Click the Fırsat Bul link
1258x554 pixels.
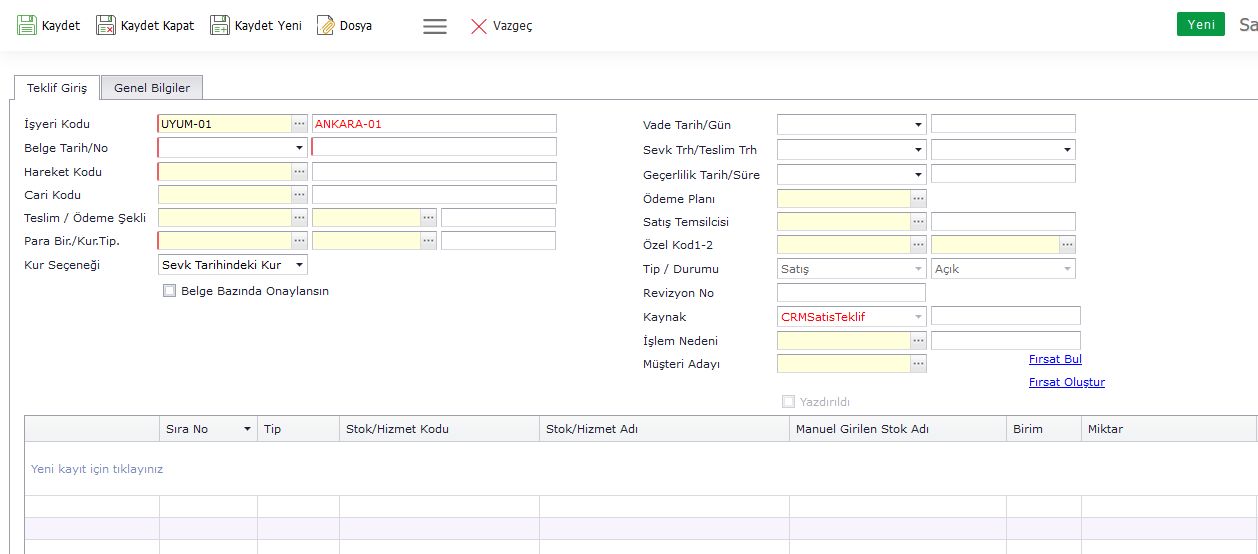(1055, 359)
